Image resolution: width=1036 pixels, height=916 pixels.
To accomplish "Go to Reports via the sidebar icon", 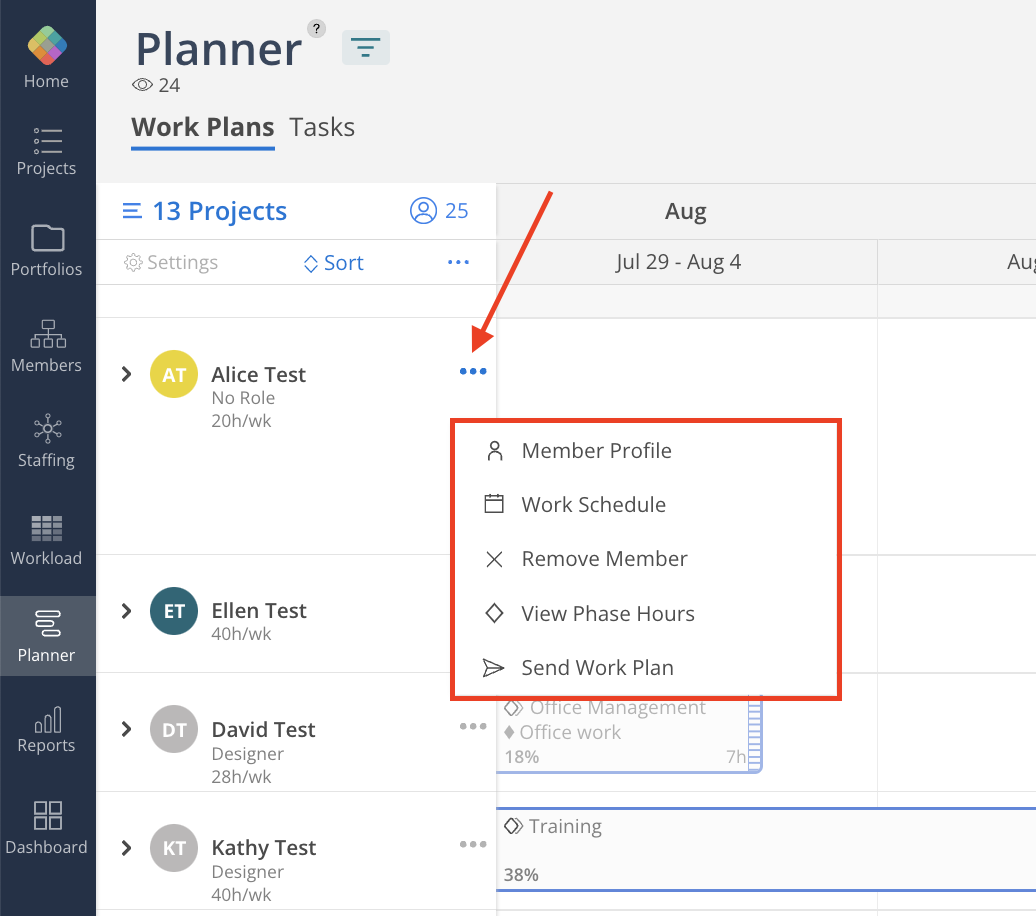I will click(46, 731).
